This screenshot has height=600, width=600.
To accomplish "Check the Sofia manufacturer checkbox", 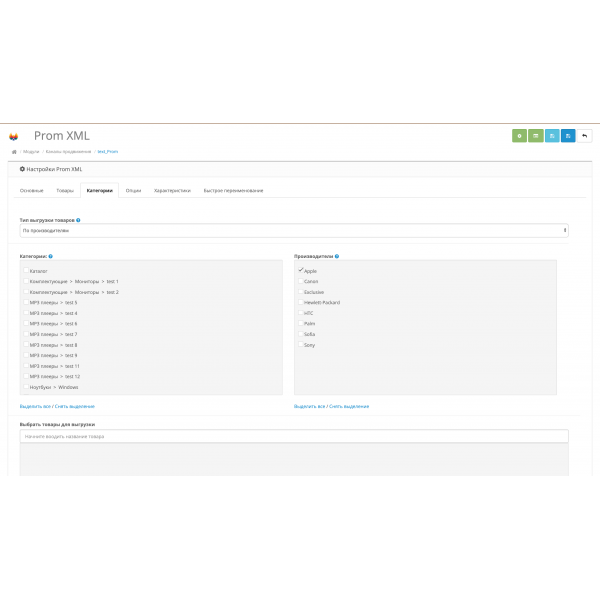I will click(301, 334).
